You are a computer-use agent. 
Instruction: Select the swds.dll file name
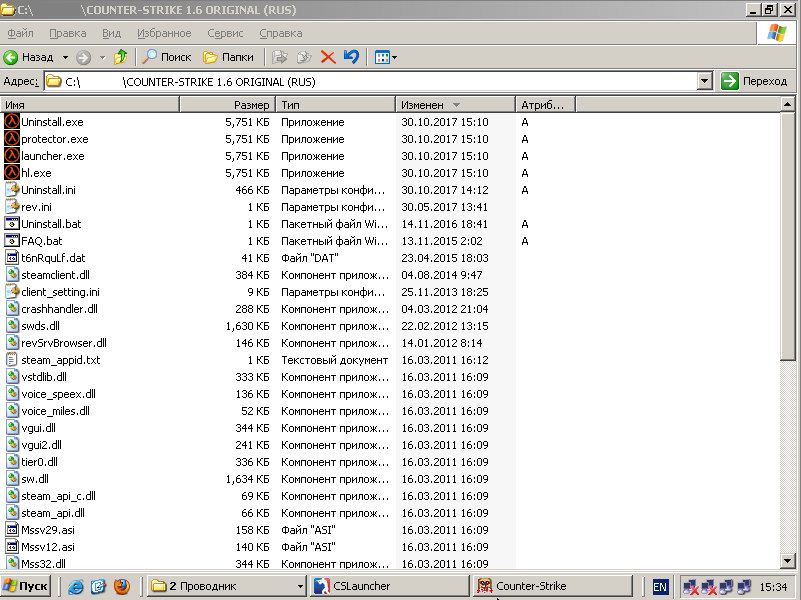coord(40,326)
